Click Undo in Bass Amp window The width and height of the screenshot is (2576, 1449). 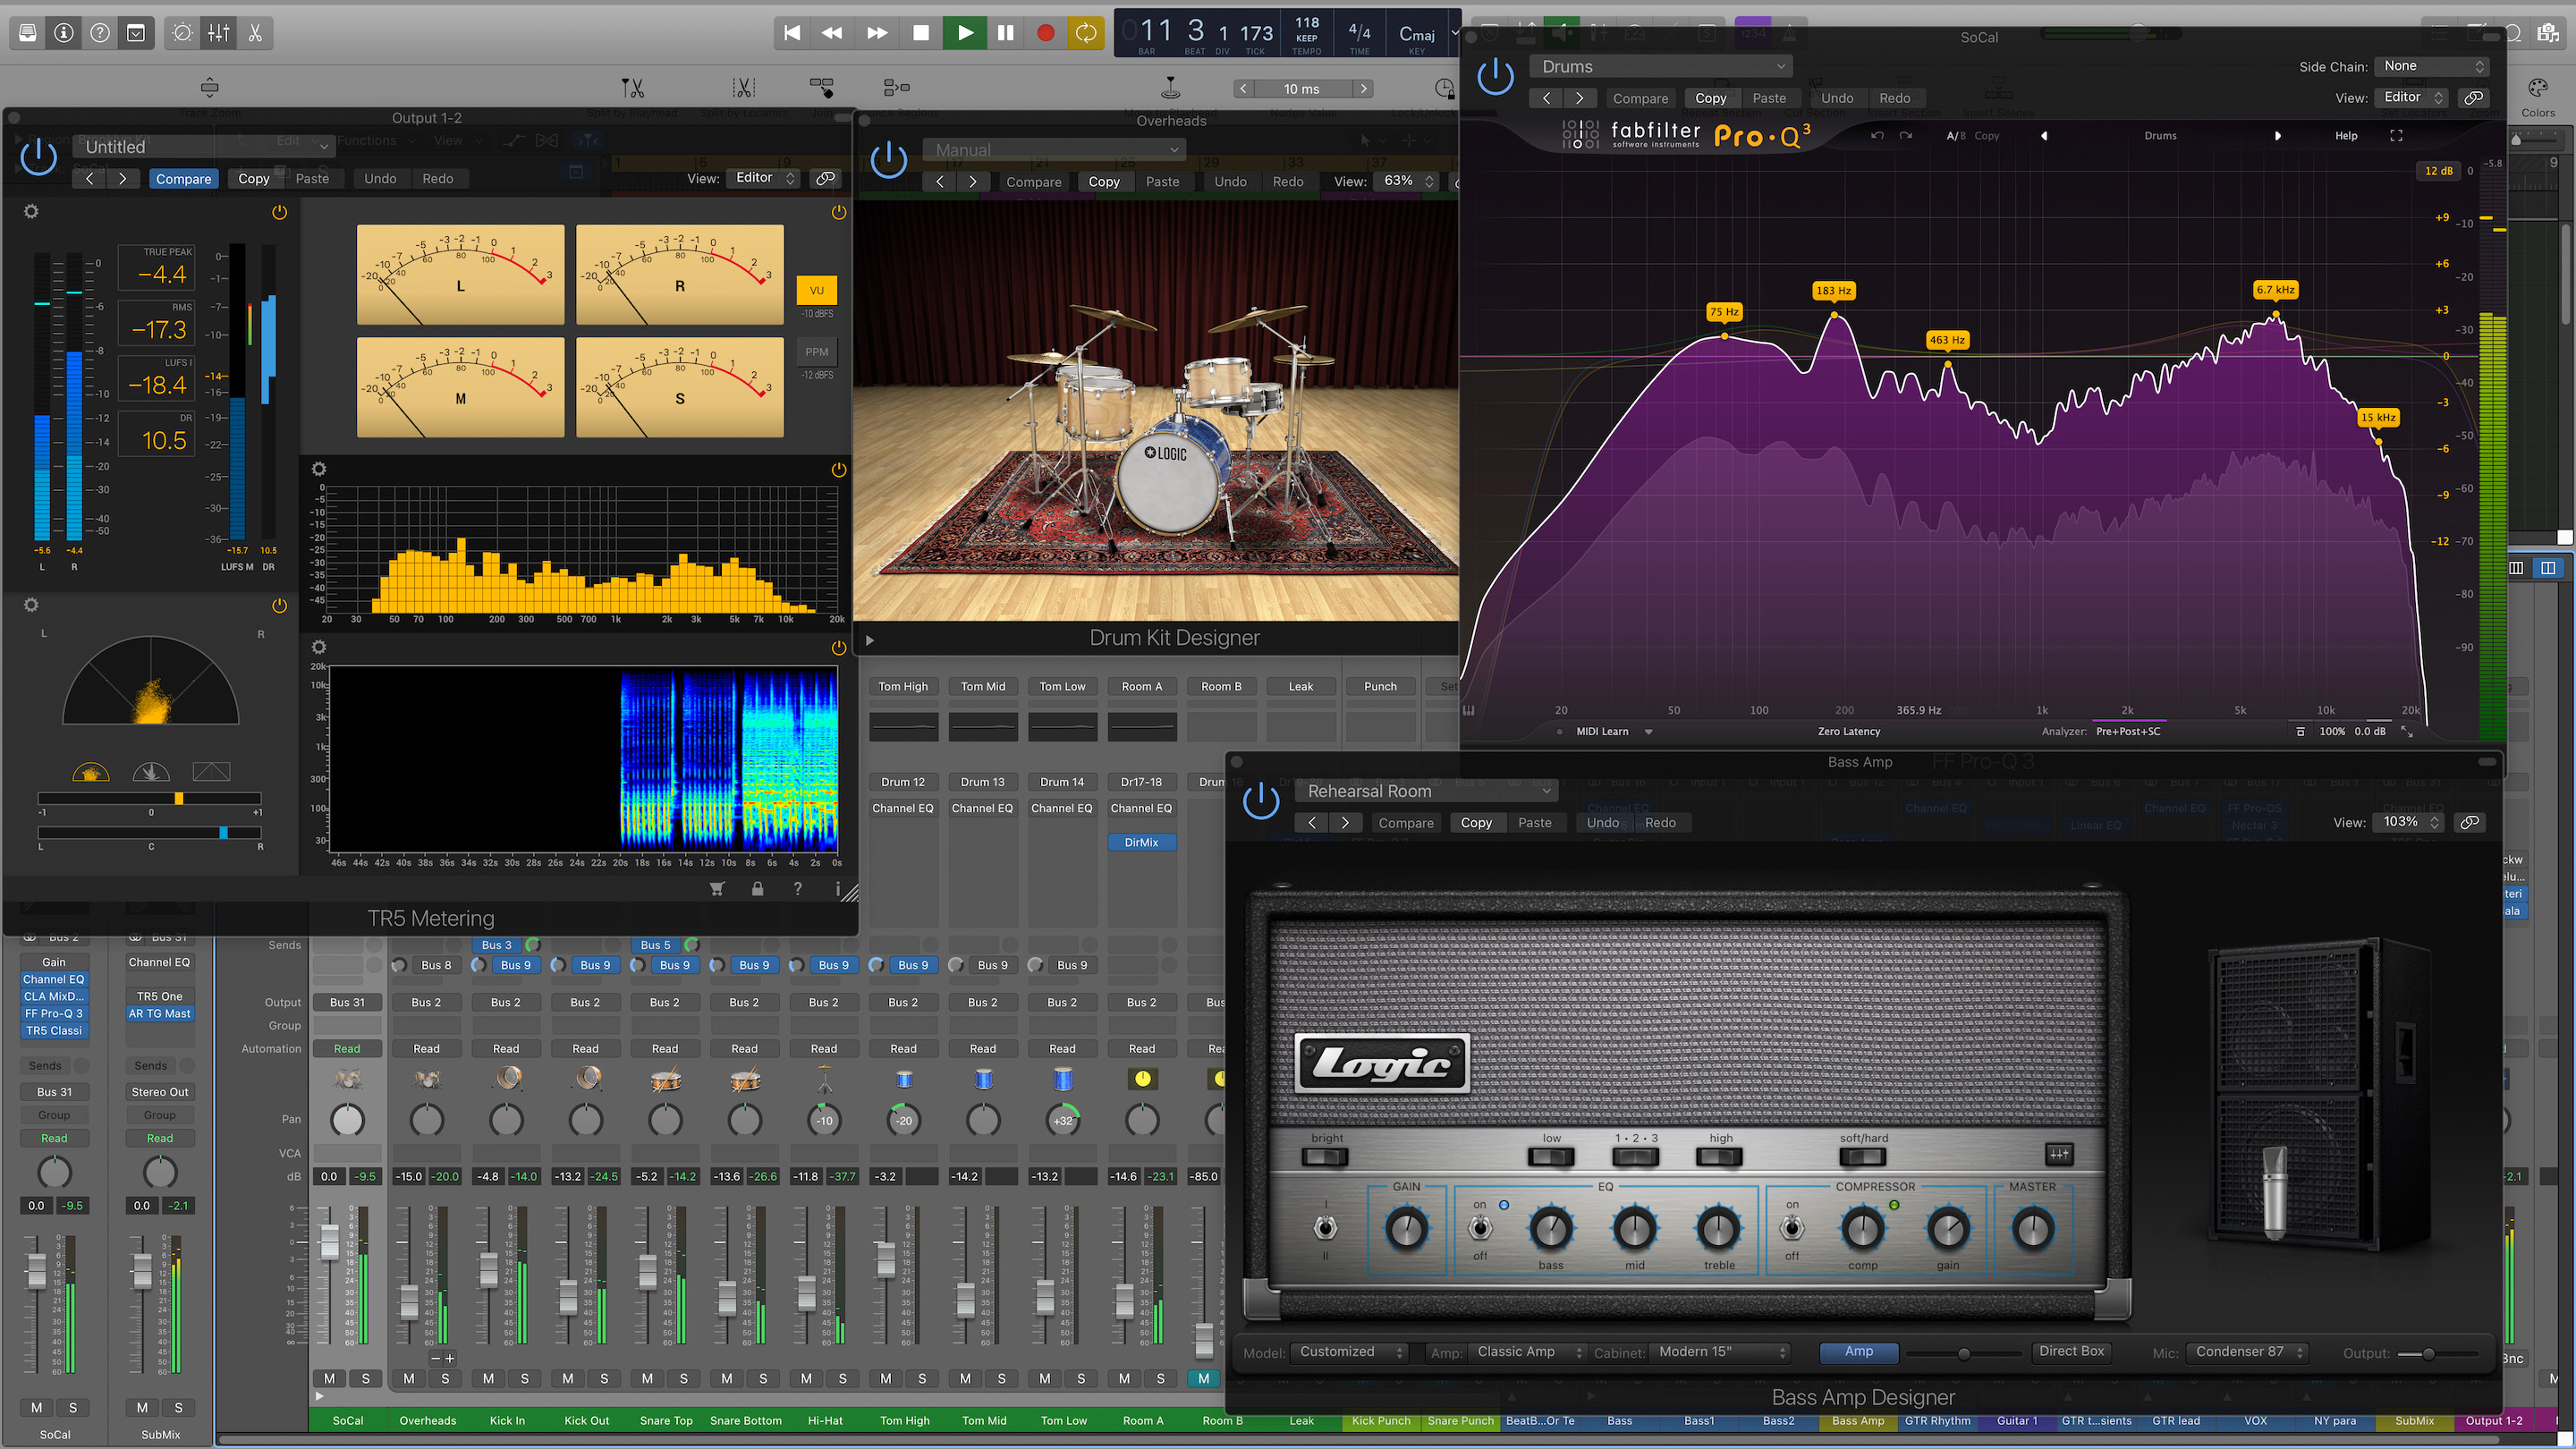click(1602, 823)
